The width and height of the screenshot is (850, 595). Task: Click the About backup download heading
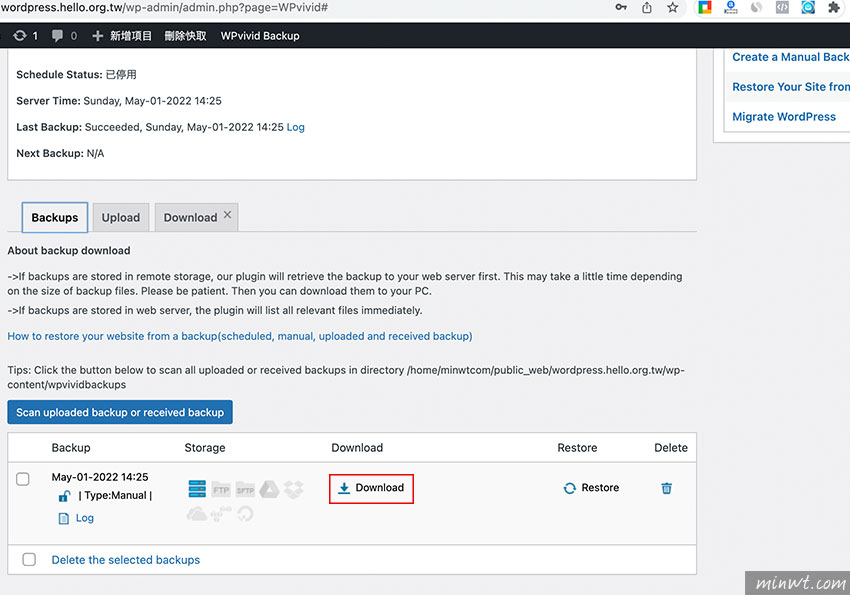click(x=69, y=250)
